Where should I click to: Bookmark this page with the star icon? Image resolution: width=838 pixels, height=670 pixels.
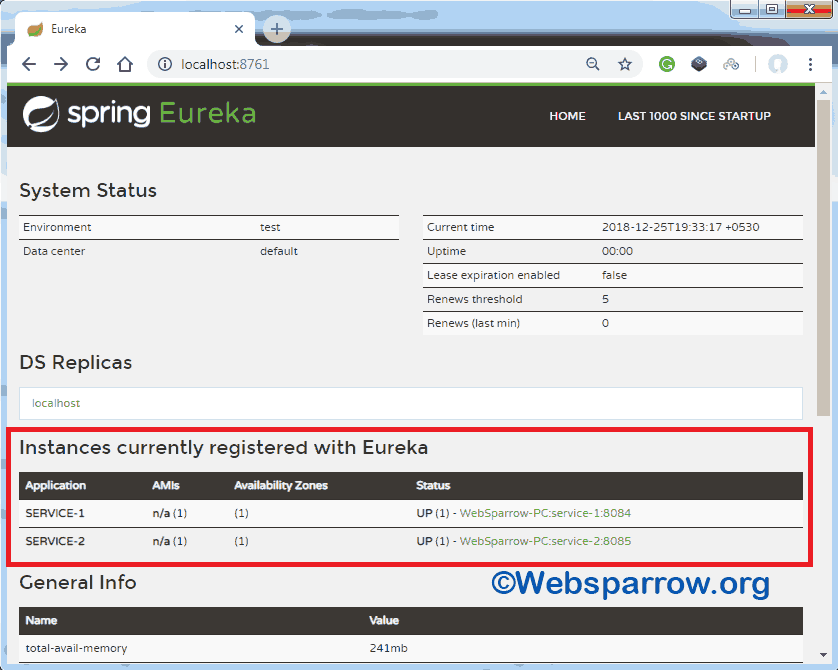click(625, 63)
